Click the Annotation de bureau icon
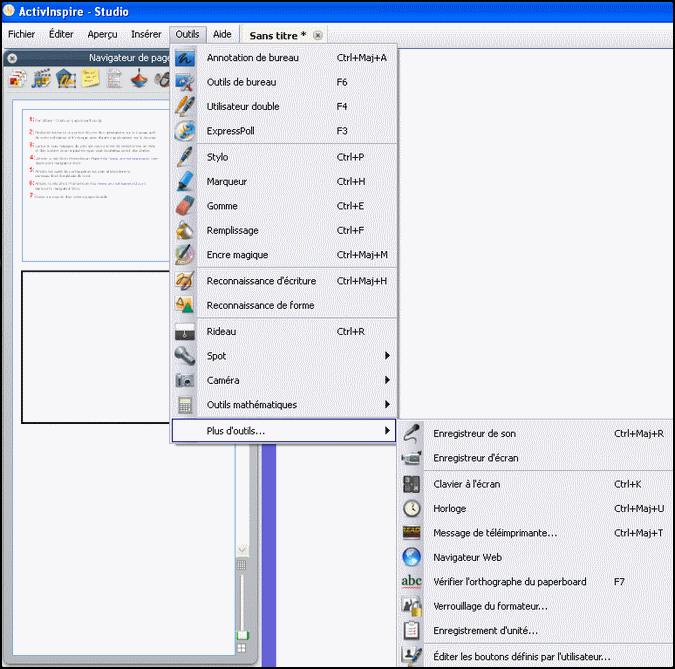The width and height of the screenshot is (675, 669). point(185,58)
